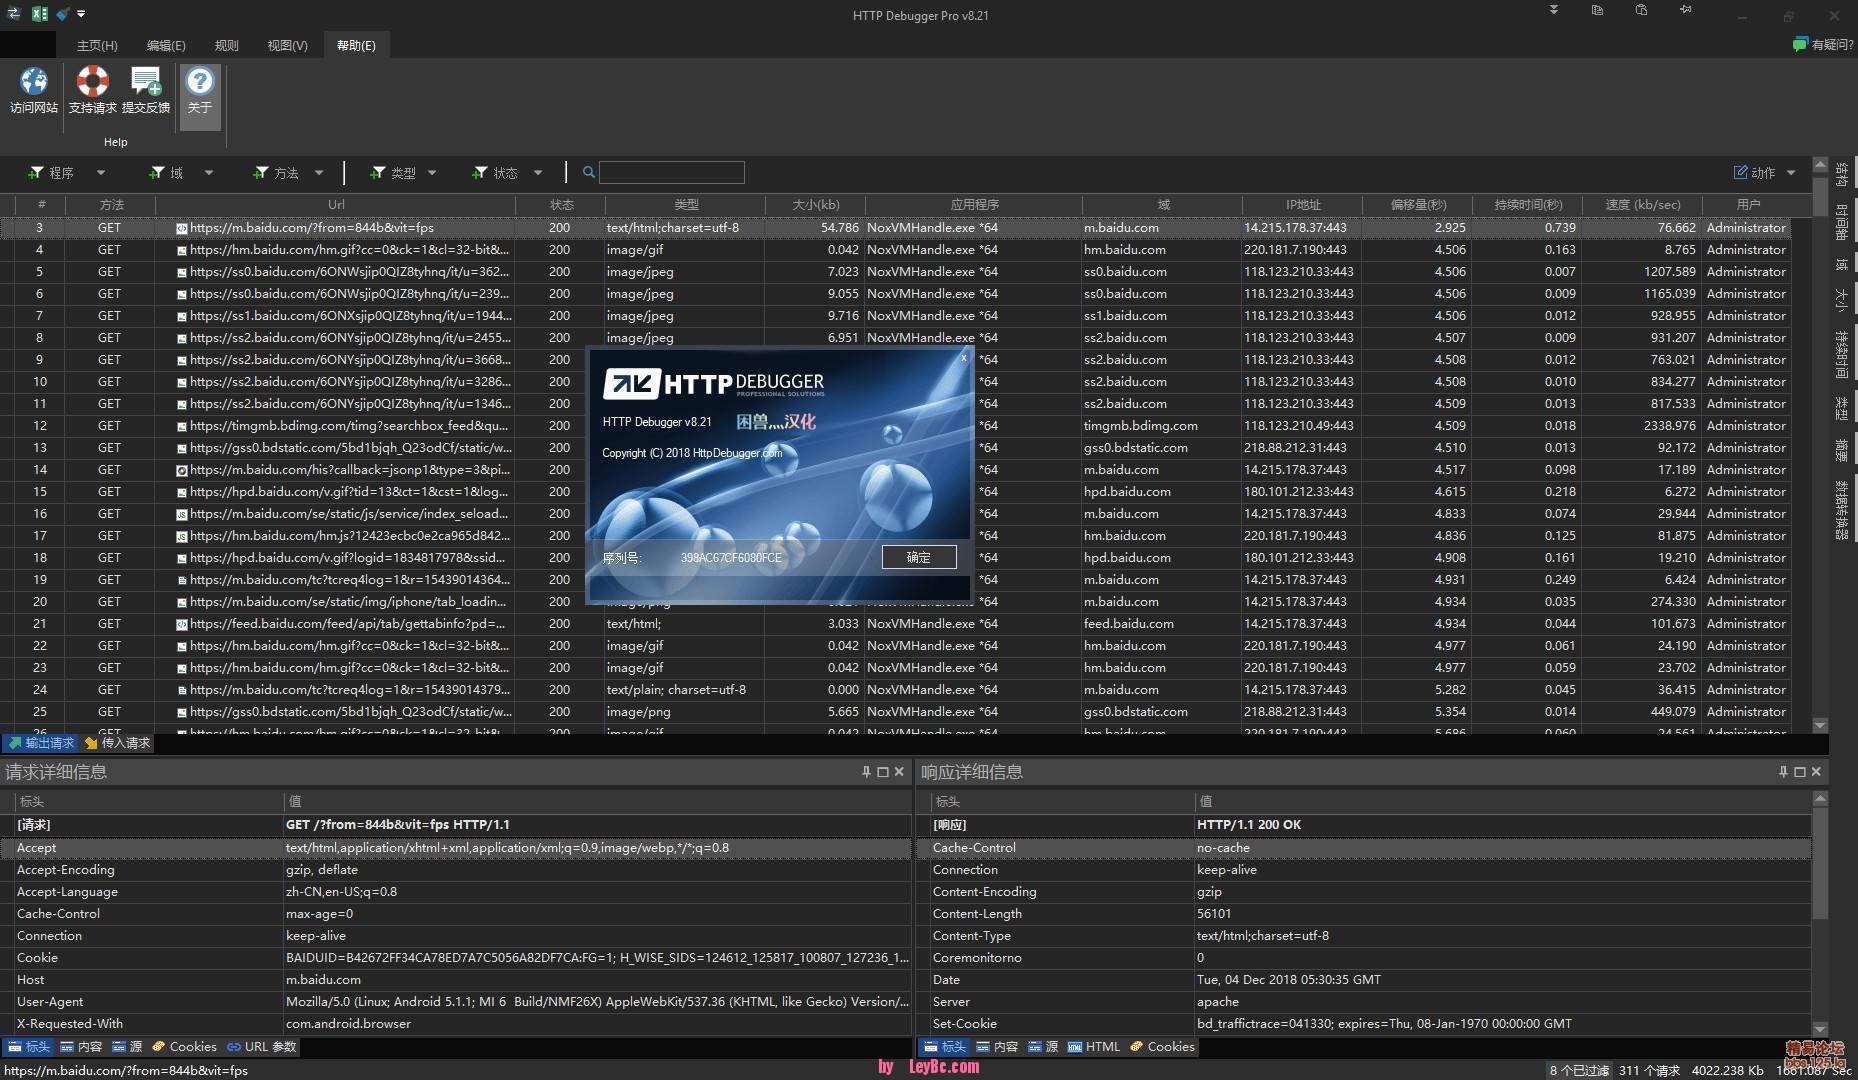Open the 视图(V) ribbon tab
Viewport: 1858px width, 1080px height.
tap(287, 45)
